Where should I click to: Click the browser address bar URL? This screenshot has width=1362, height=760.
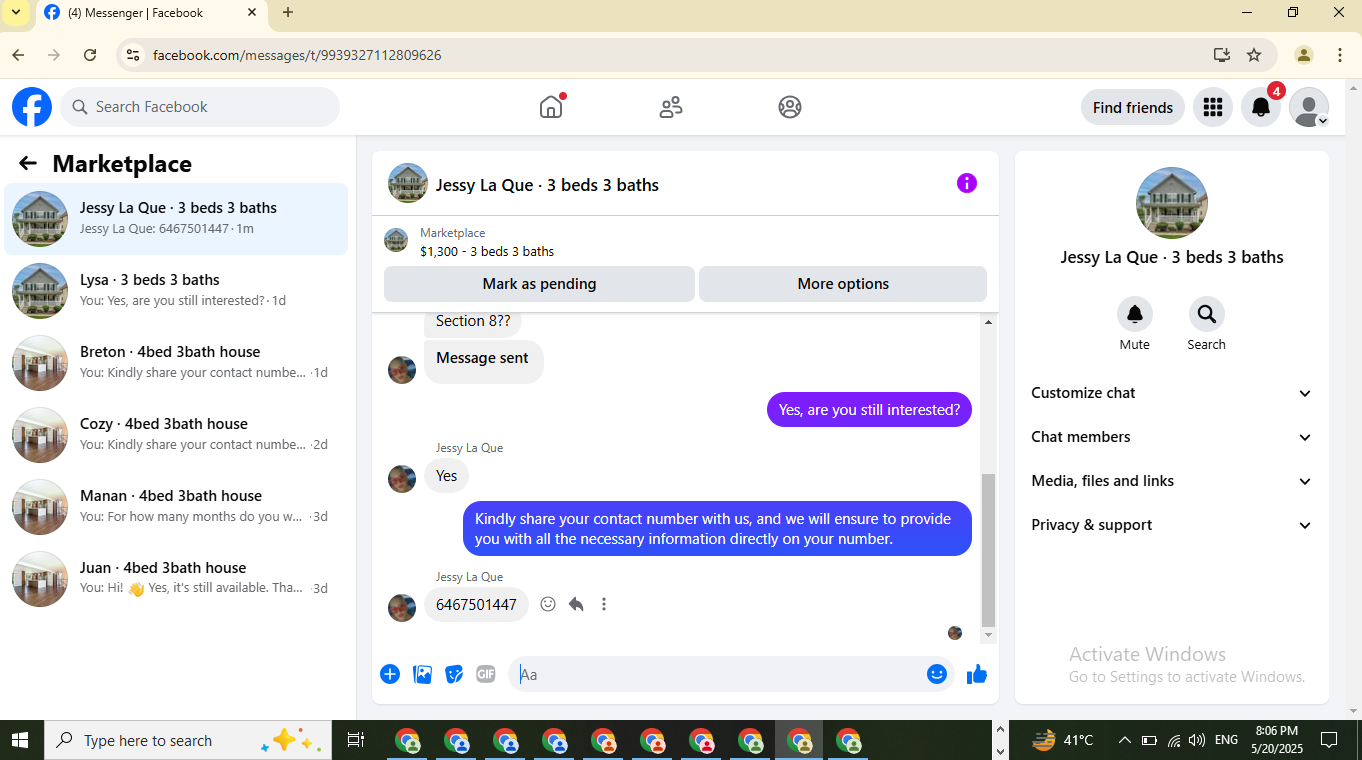point(297,55)
